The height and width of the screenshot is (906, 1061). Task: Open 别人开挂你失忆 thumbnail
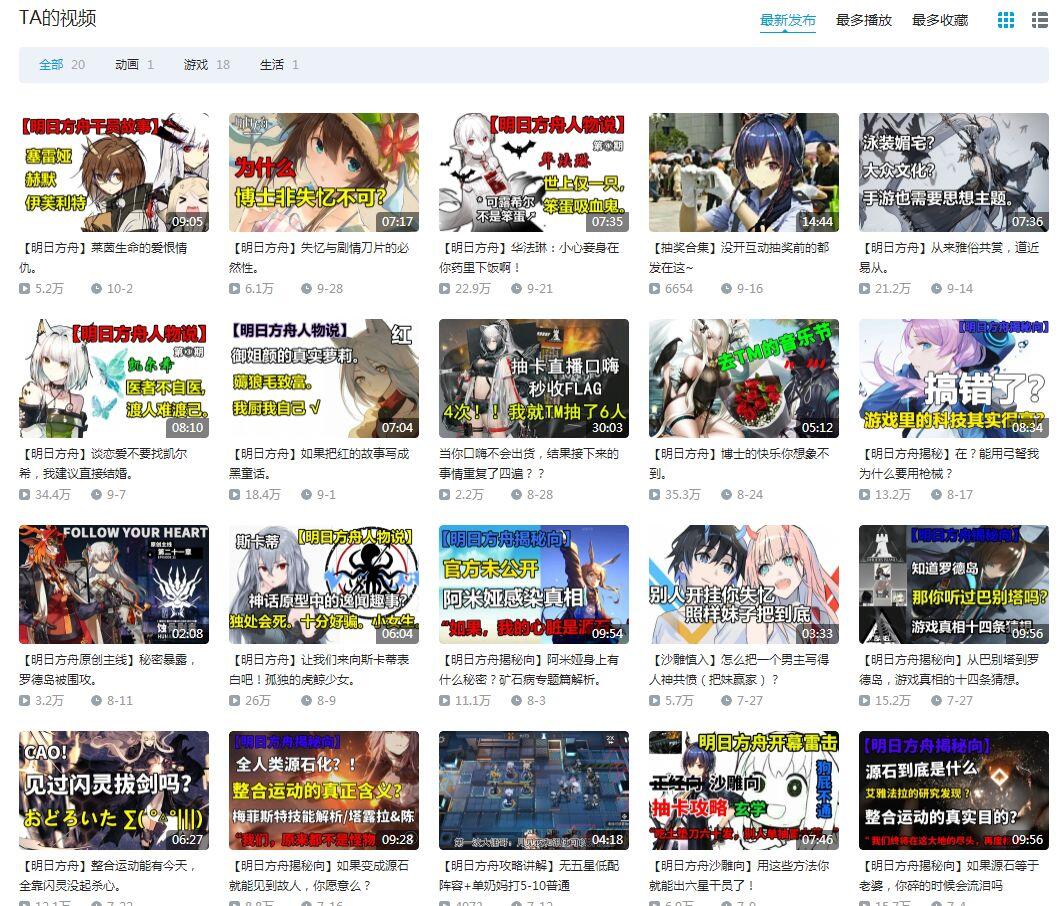pos(744,584)
